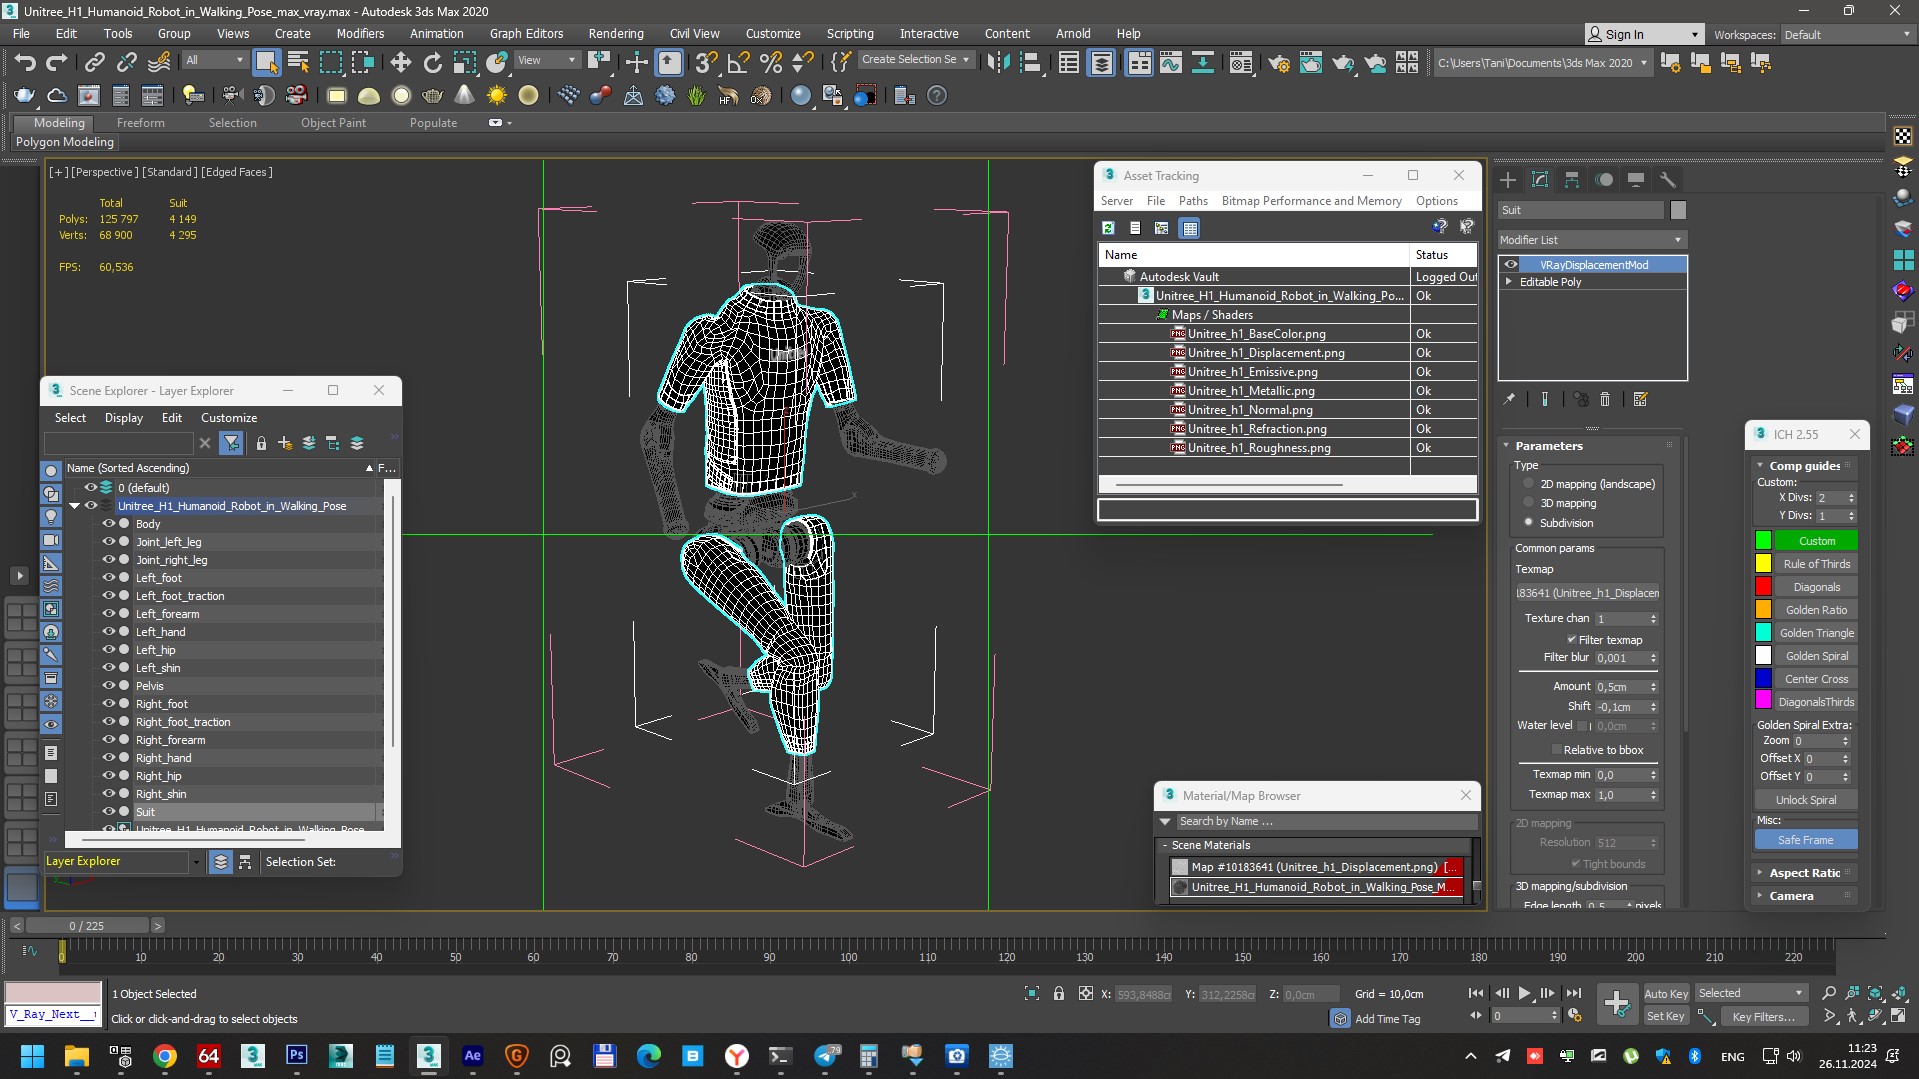Screen dimensions: 1919x1079
Task: Click the Texmap displacement map button
Action: click(x=1587, y=593)
